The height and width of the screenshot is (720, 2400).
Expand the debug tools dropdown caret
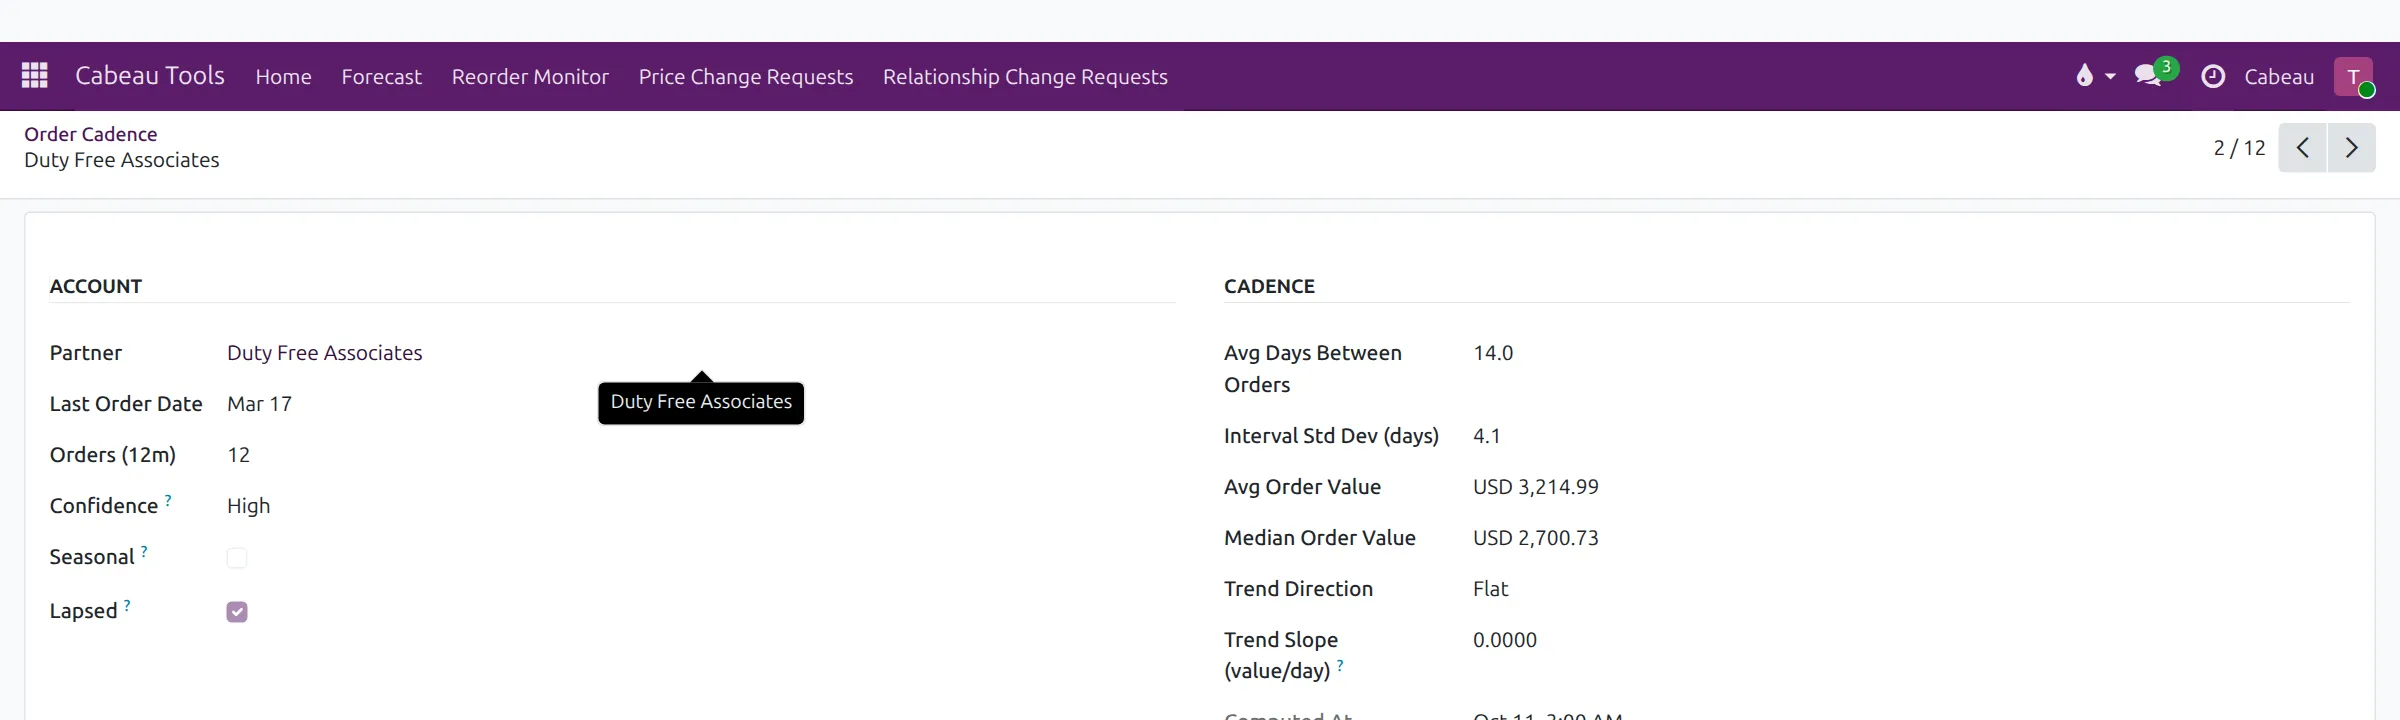[x=2110, y=77]
